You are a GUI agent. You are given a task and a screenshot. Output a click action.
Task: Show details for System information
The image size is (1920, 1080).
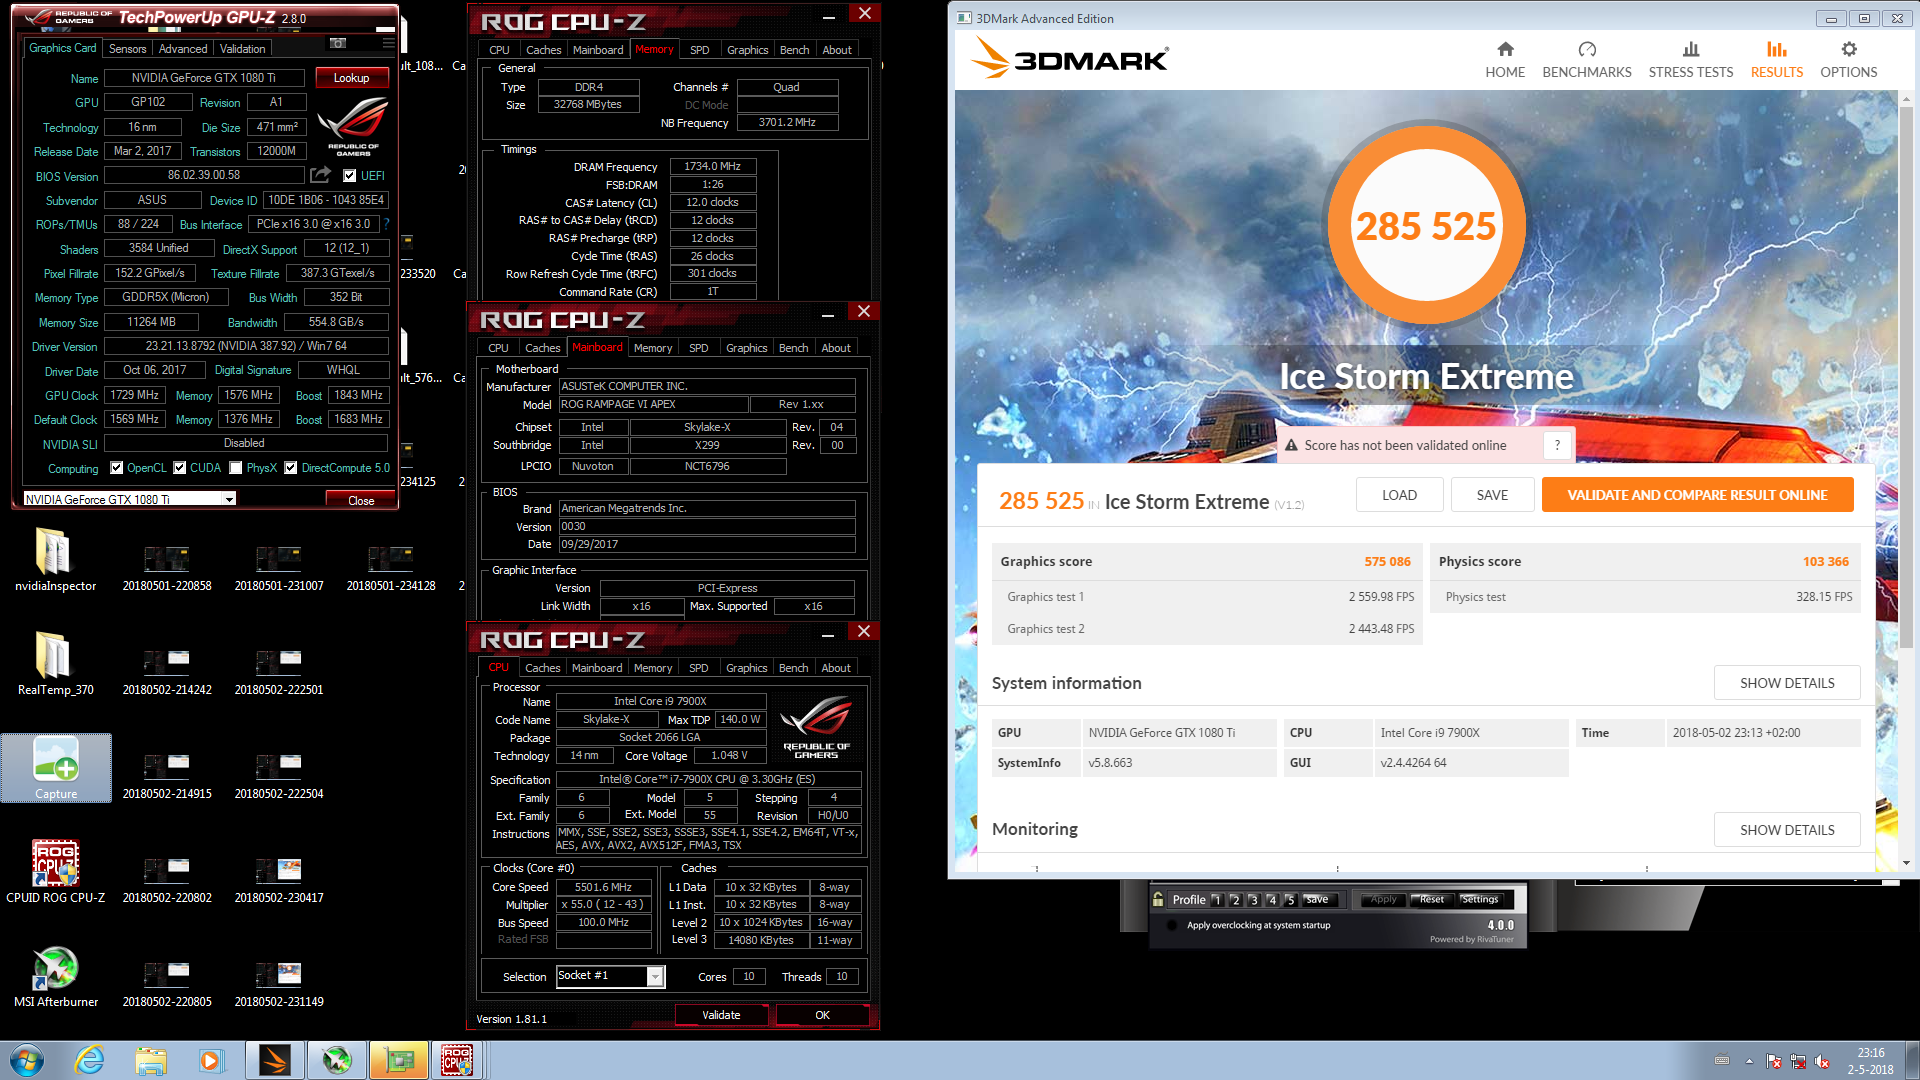pyautogui.click(x=1787, y=683)
